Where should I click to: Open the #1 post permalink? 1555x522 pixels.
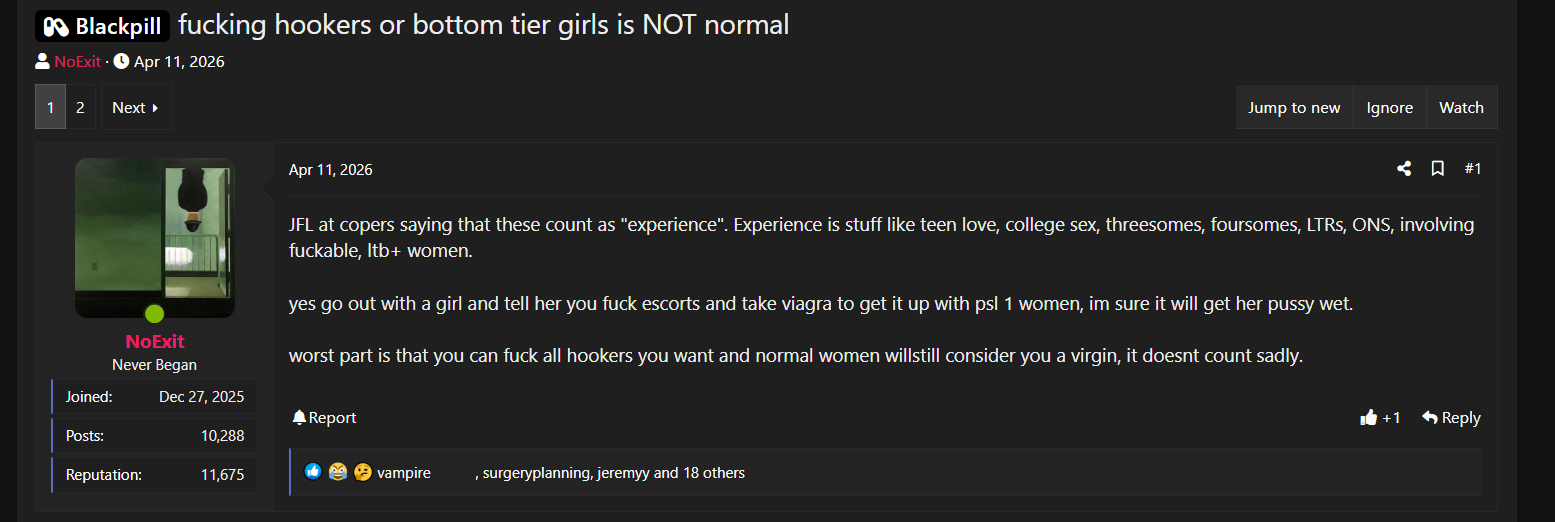point(1473,169)
